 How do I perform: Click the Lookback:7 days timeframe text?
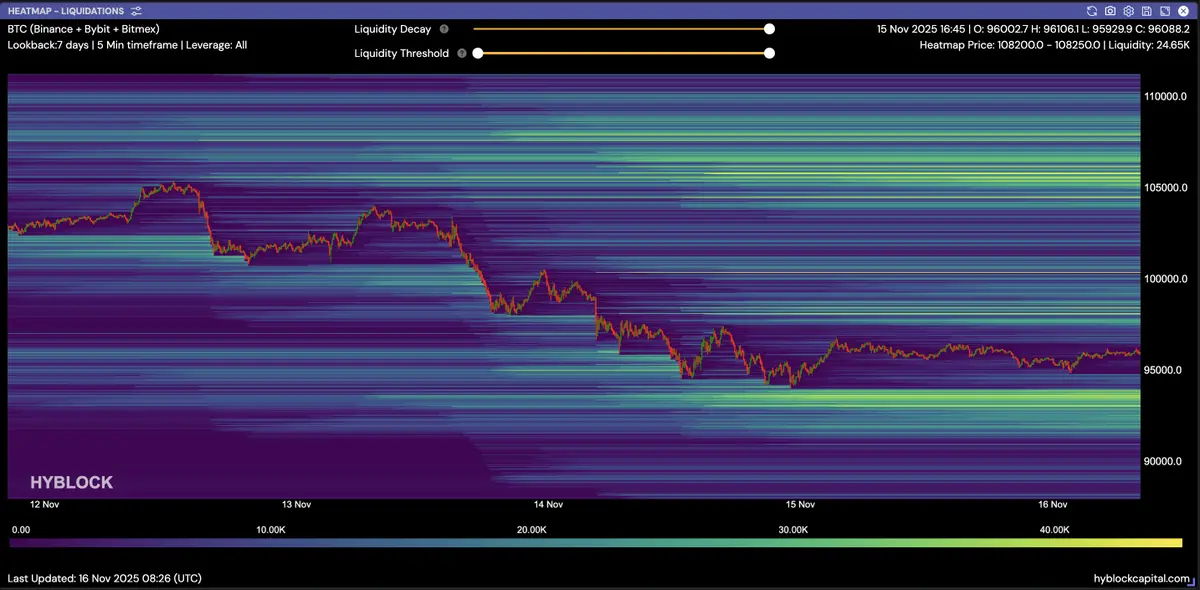click(x=127, y=45)
